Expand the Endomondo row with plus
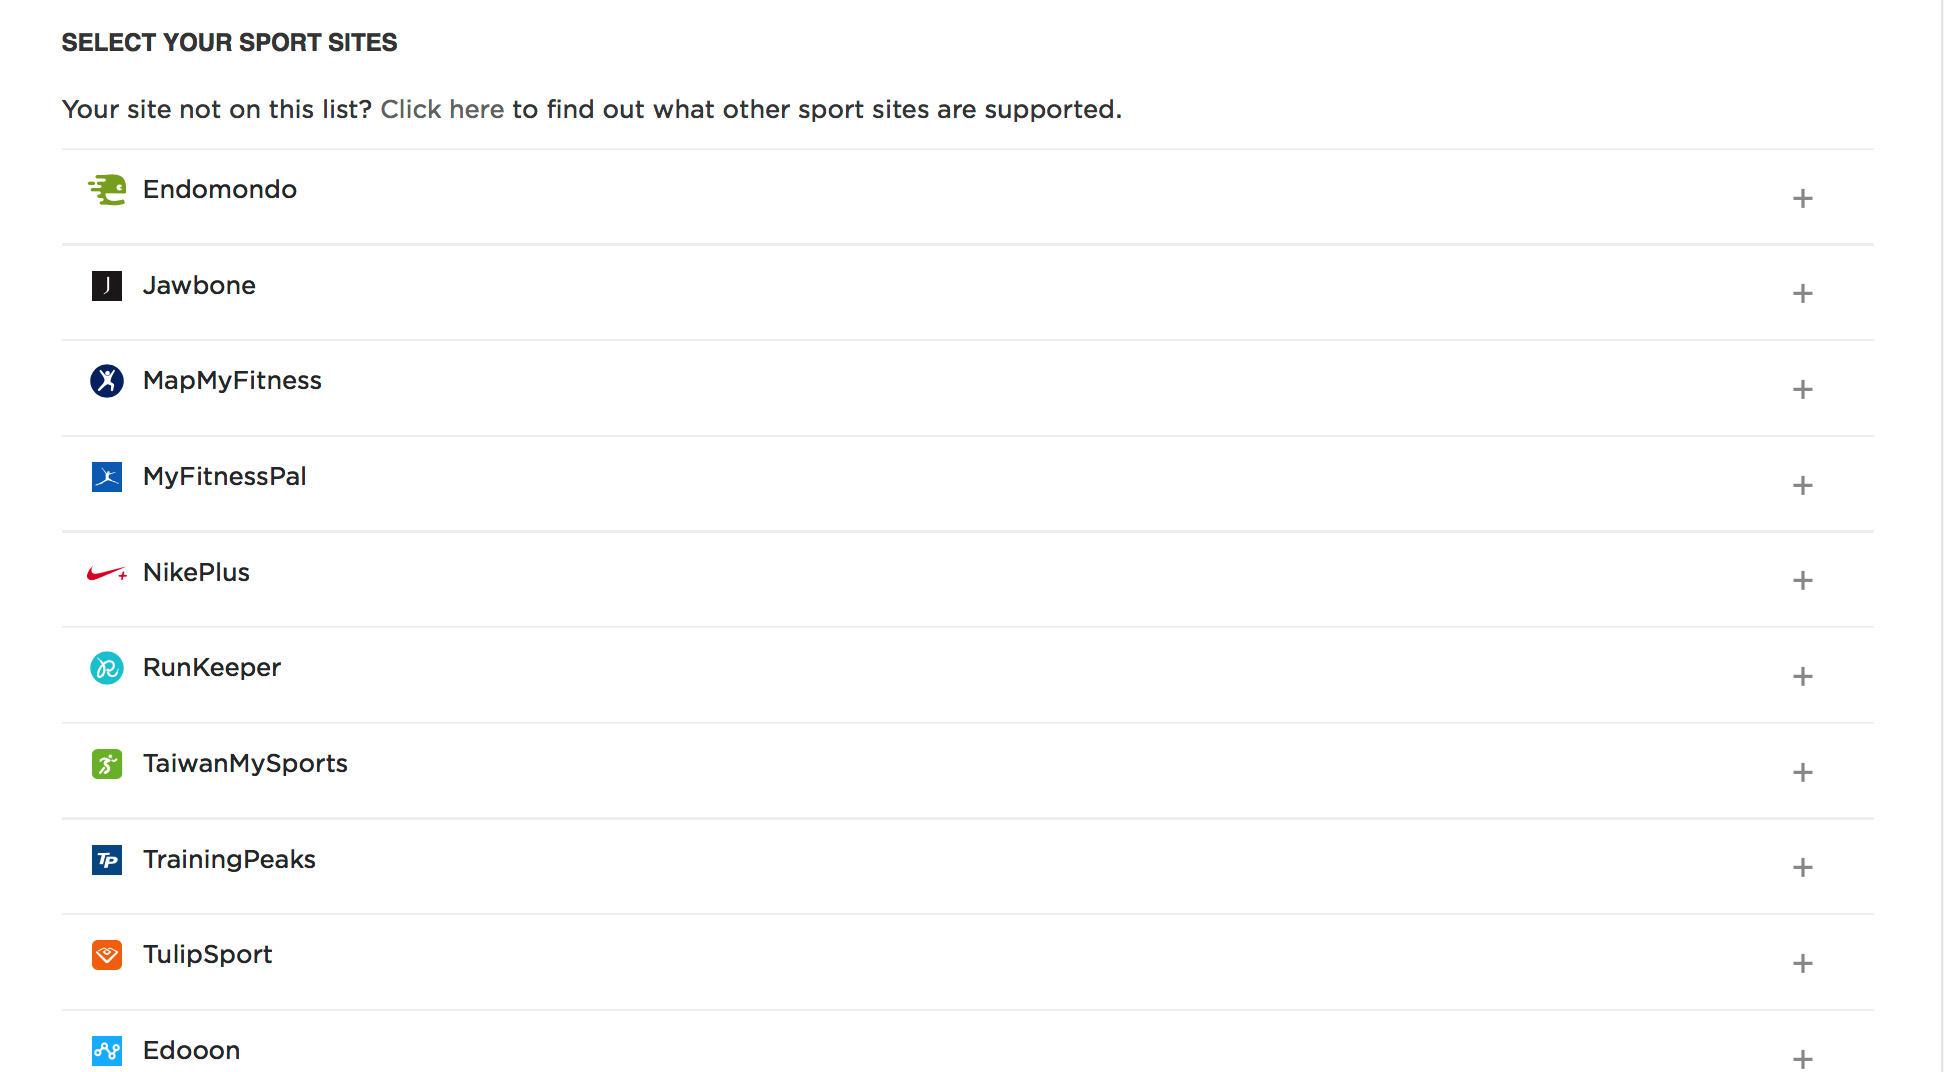The width and height of the screenshot is (1944, 1072). pos(1802,198)
